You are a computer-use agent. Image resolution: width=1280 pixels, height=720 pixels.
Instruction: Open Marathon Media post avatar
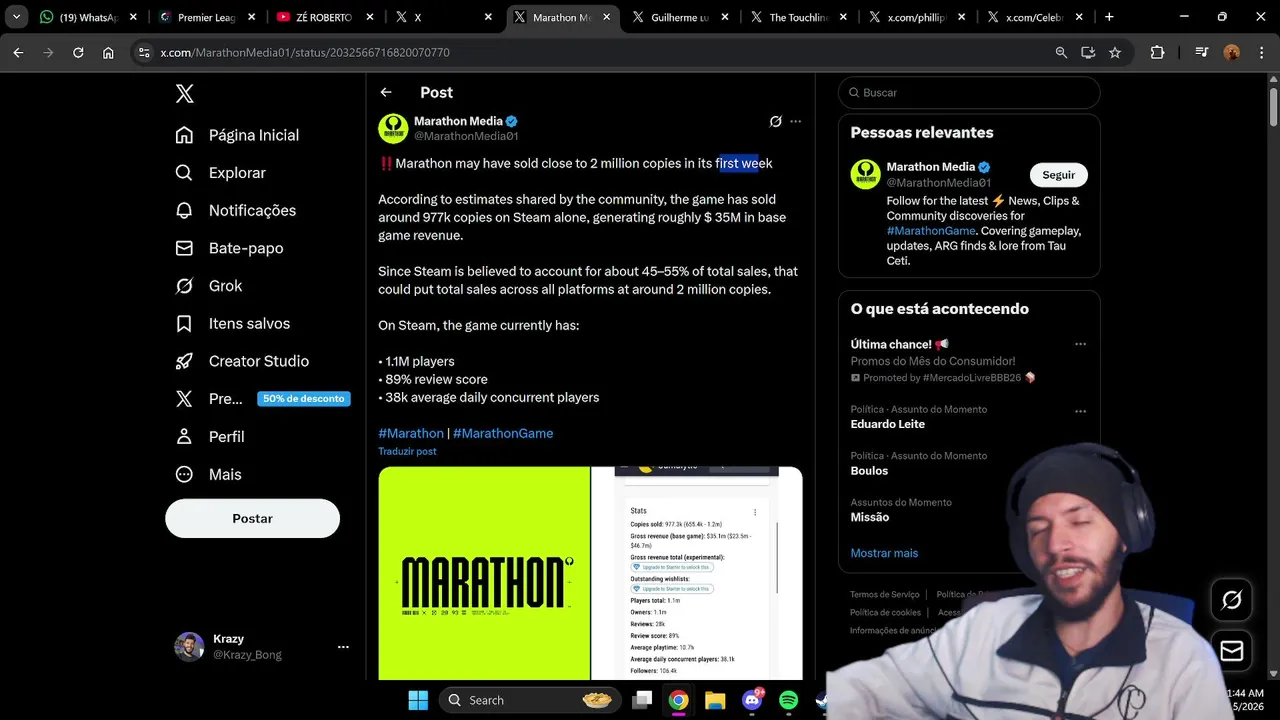393,128
